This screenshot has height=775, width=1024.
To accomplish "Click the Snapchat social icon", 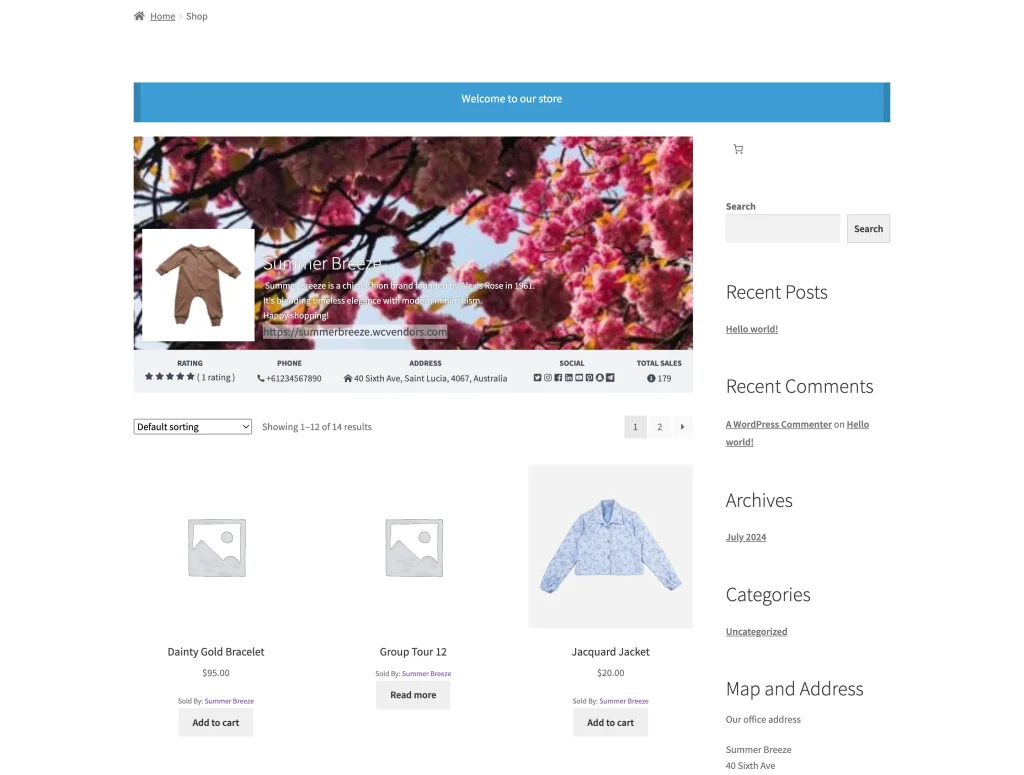I will click(600, 377).
